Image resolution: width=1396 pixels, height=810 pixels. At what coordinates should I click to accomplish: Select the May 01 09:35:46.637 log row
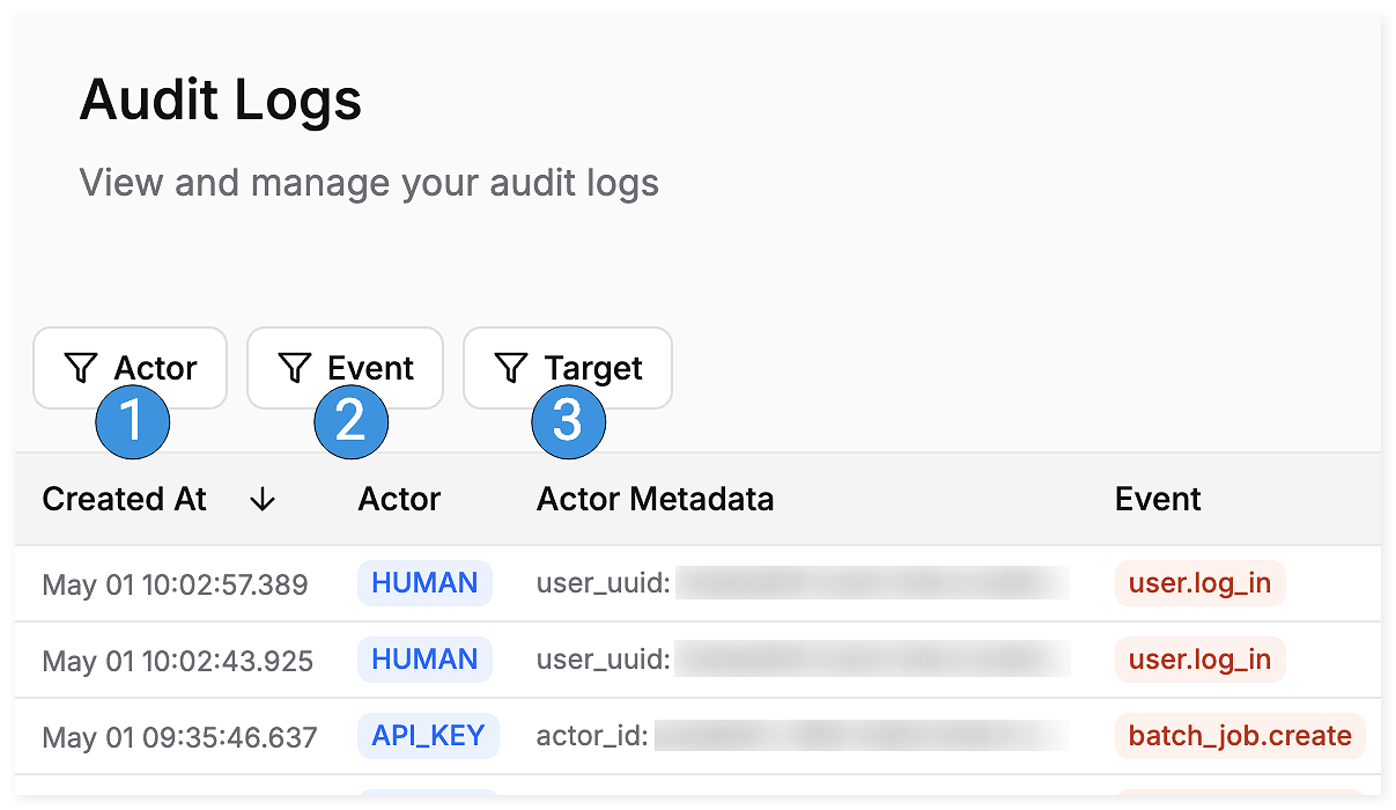coord(698,736)
